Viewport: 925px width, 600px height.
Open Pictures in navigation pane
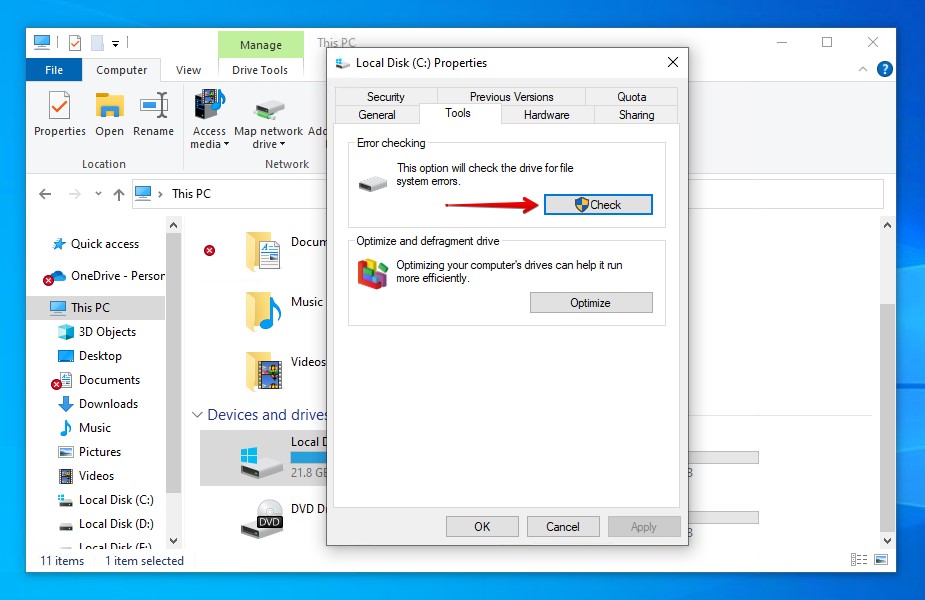[x=89, y=452]
